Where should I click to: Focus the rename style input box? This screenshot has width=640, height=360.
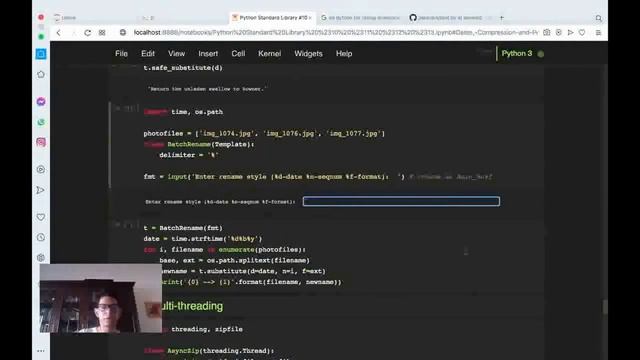point(401,201)
